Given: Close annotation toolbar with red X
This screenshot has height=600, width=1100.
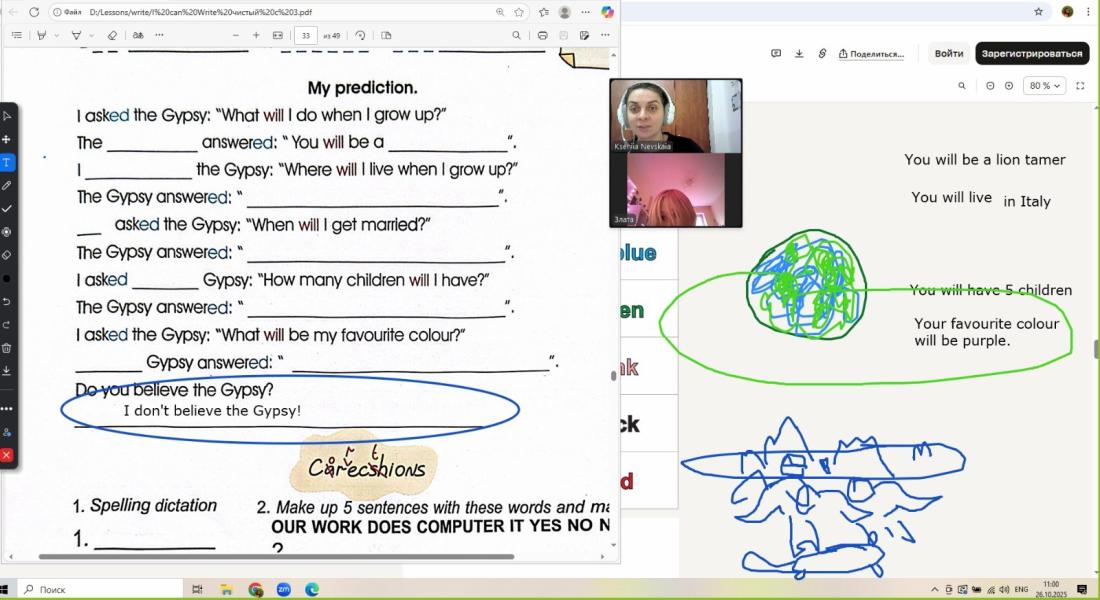Looking at the screenshot, I should [x=7, y=455].
